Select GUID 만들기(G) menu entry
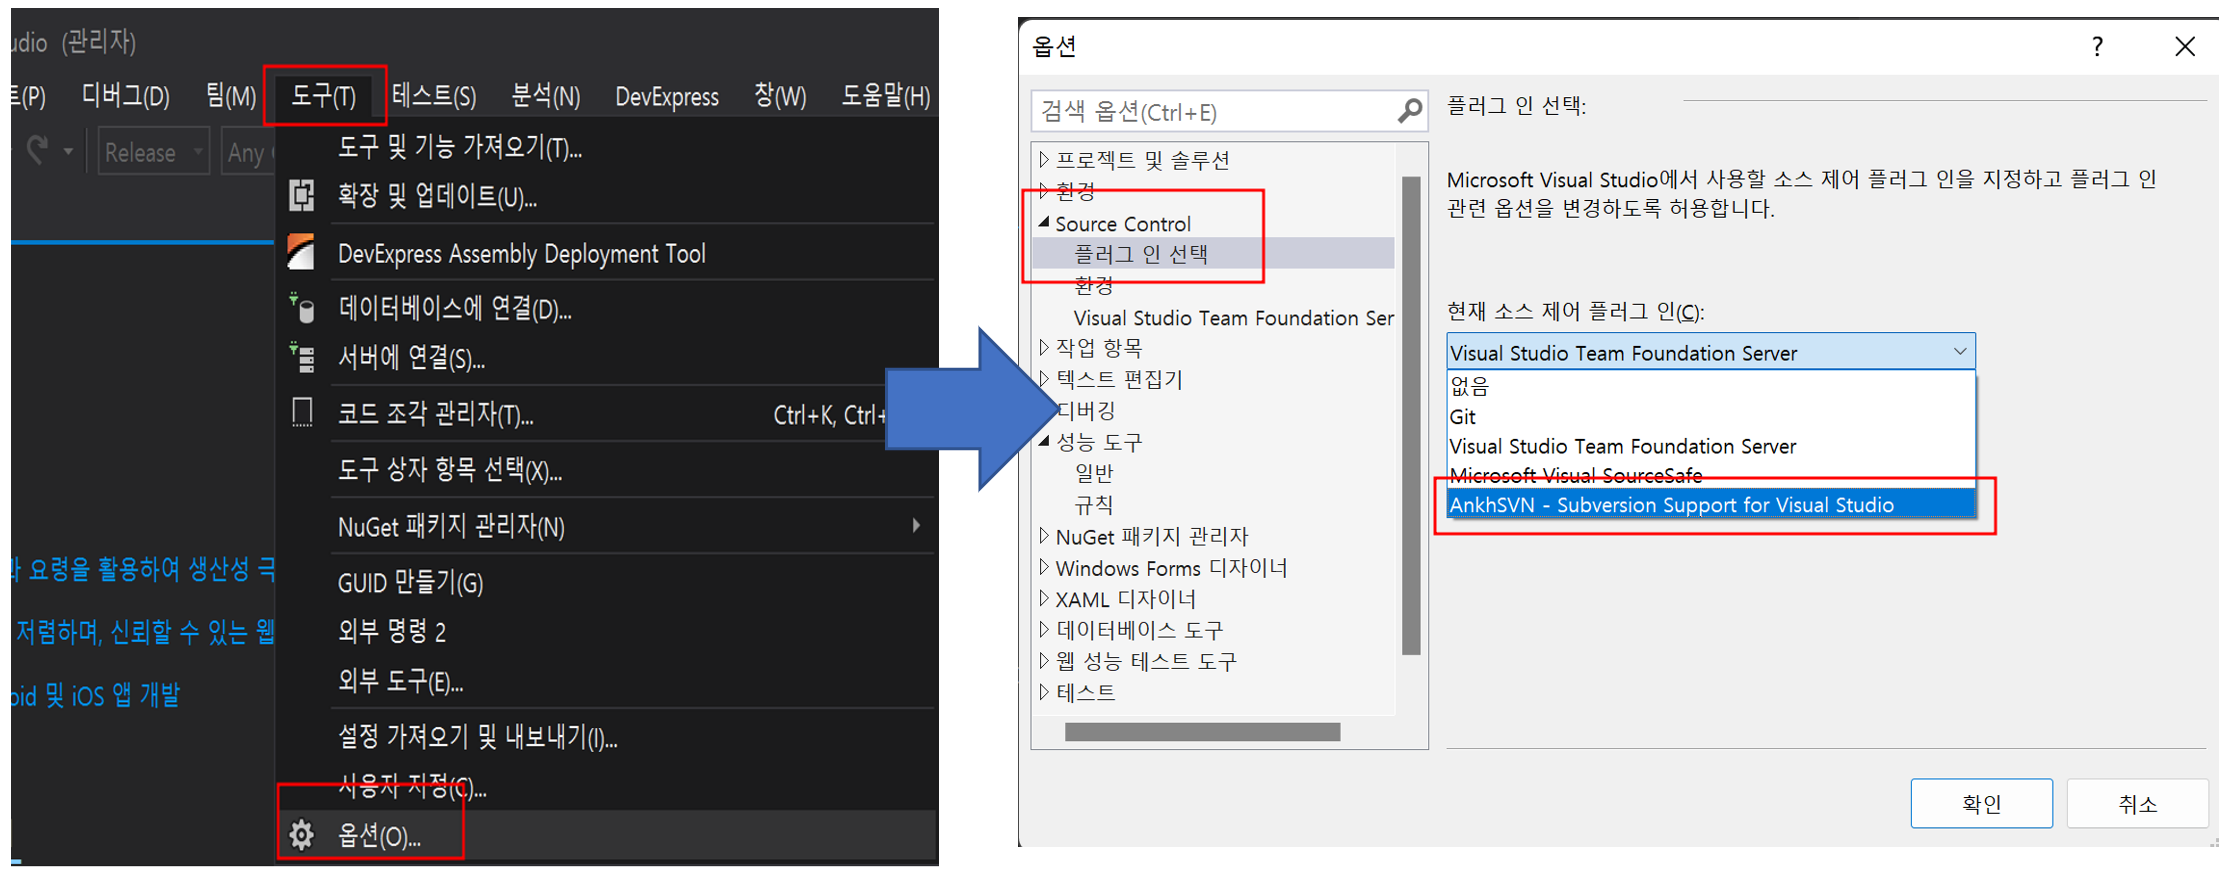Screen dimensions: 2230x877 click(606, 582)
